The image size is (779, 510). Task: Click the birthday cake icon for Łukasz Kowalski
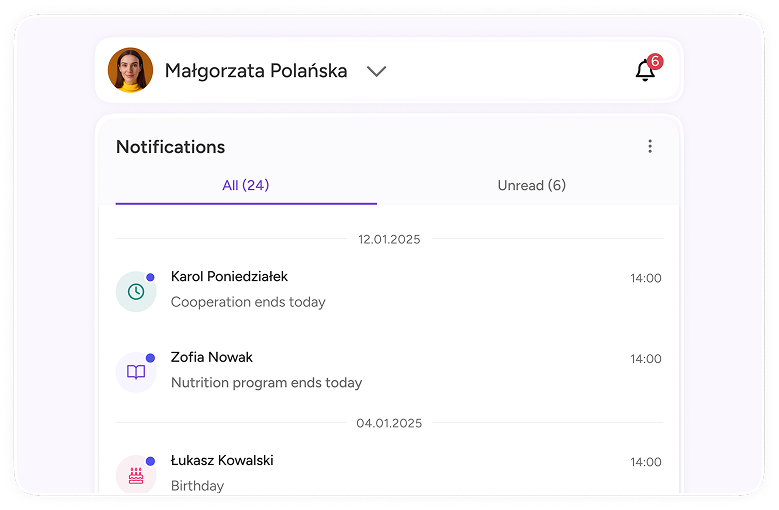pos(136,475)
